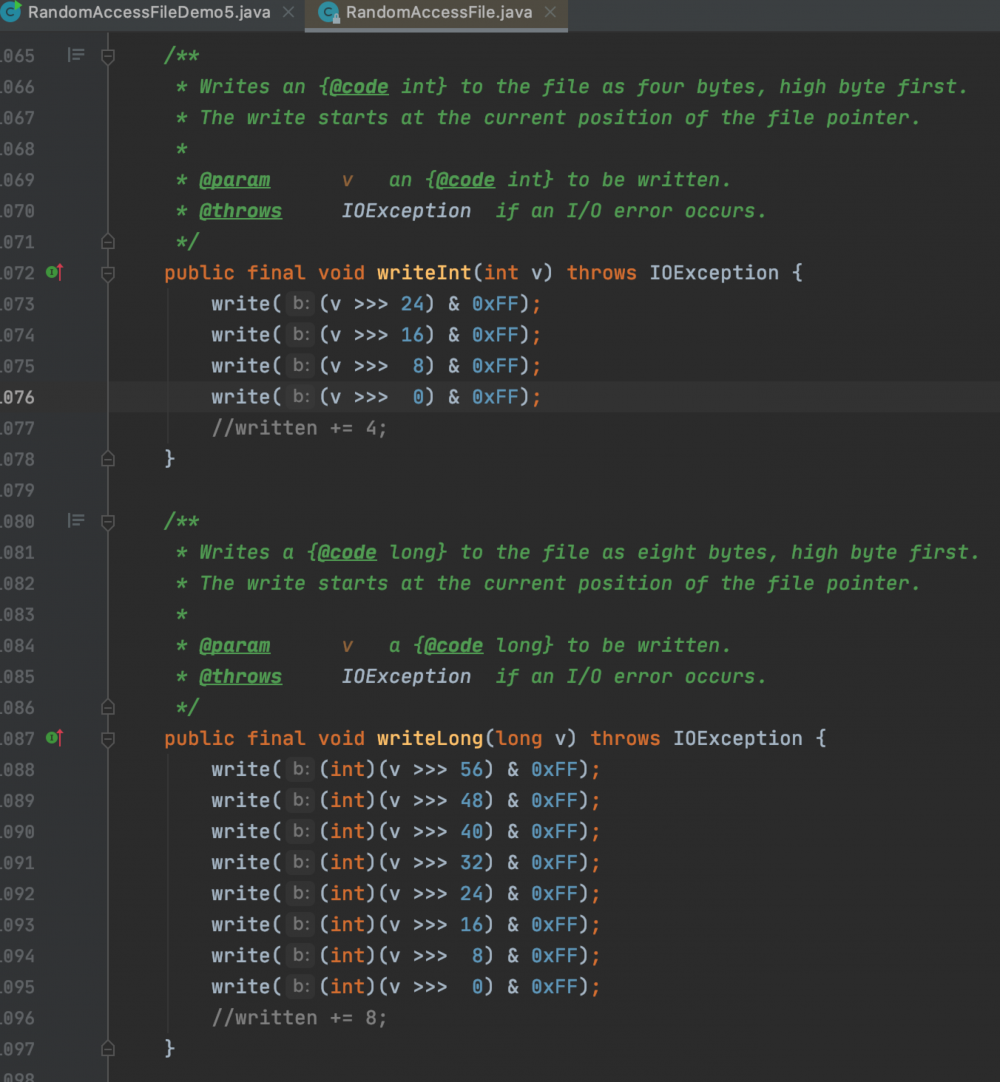Screen dimensions: 1000x1082
Task: Switch to the RandomAccessFileDemo5.java tab
Action: [x=149, y=13]
